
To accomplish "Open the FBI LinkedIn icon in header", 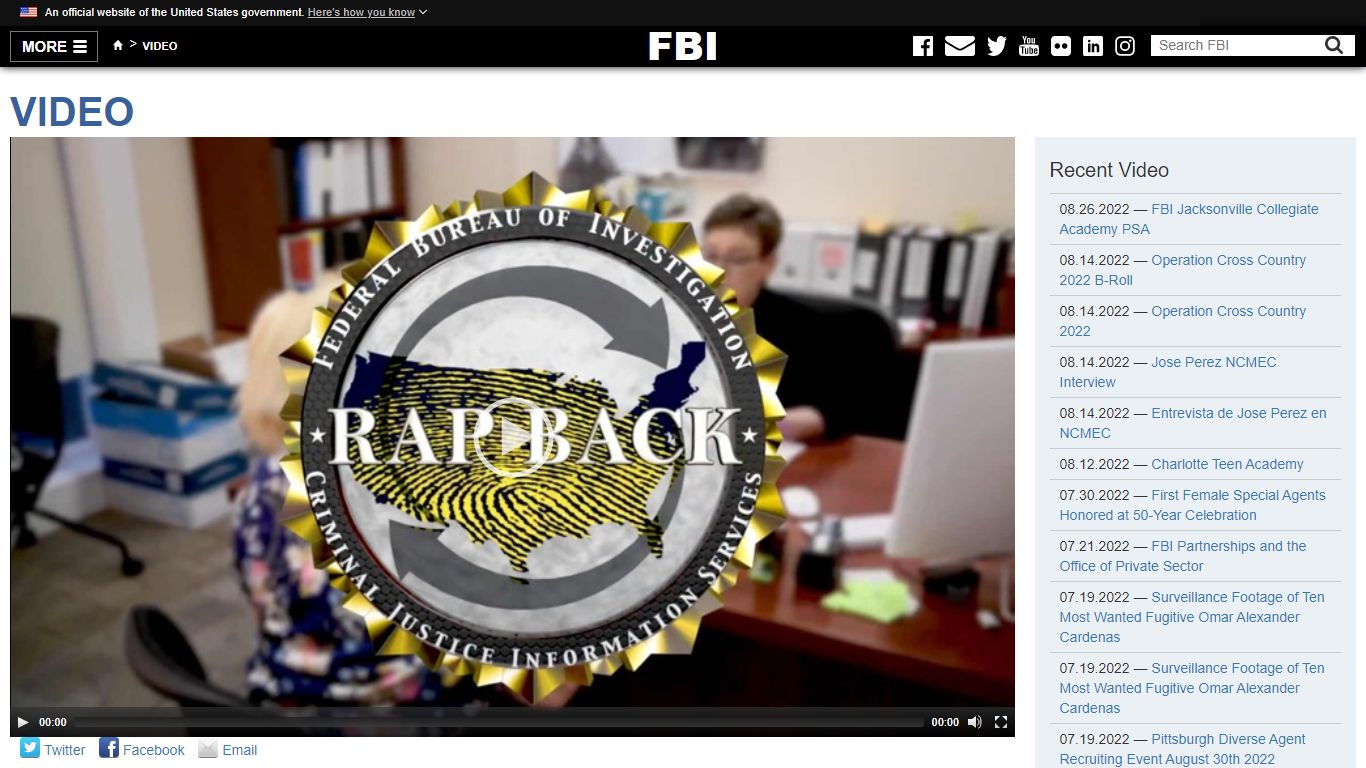I will click(1093, 46).
